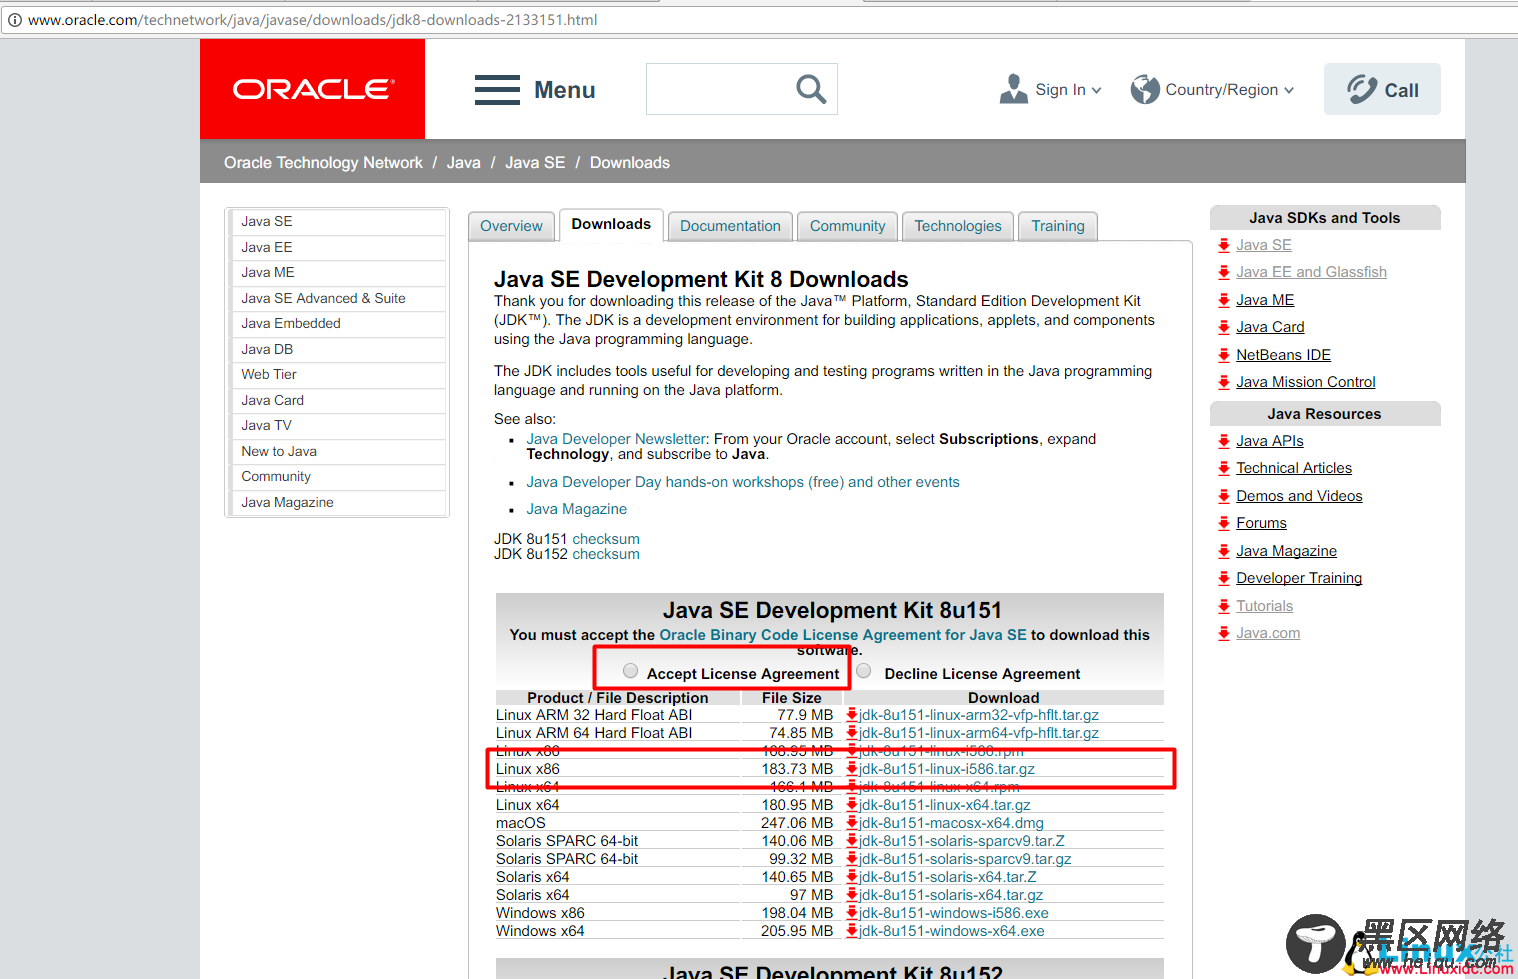This screenshot has height=979, width=1518.
Task: Click download icon for jdk-8u151-windows-x64.exe
Action: (x=852, y=931)
